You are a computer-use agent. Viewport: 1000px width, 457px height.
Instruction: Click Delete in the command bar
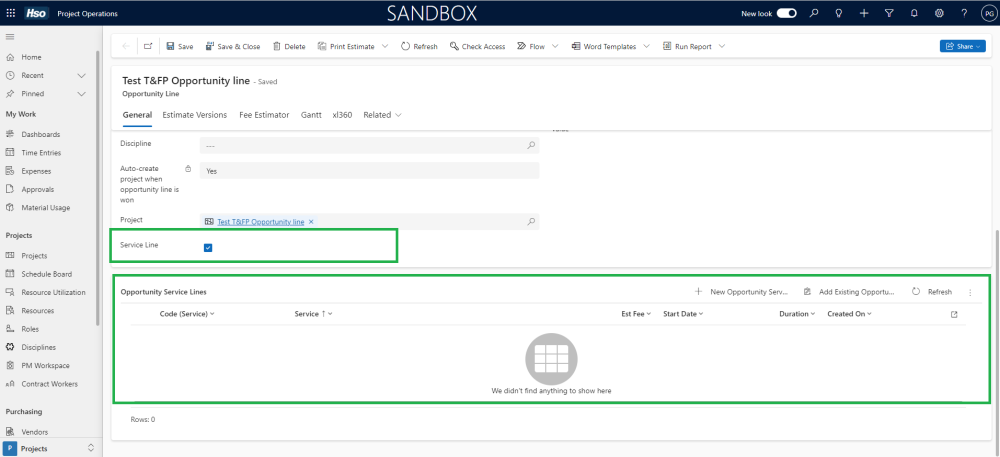(x=289, y=47)
